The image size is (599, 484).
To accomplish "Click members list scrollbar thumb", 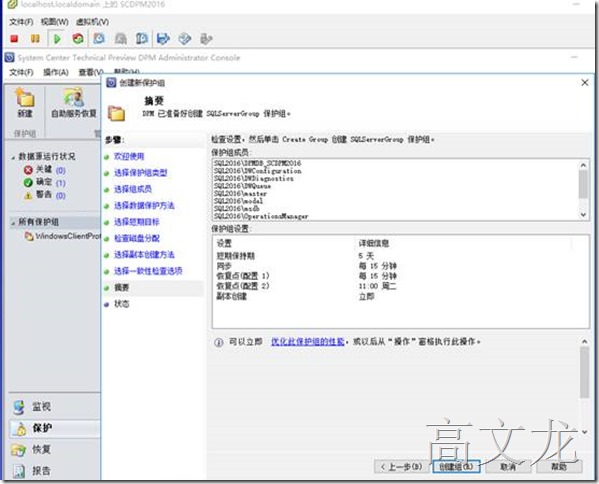I will coord(583,185).
